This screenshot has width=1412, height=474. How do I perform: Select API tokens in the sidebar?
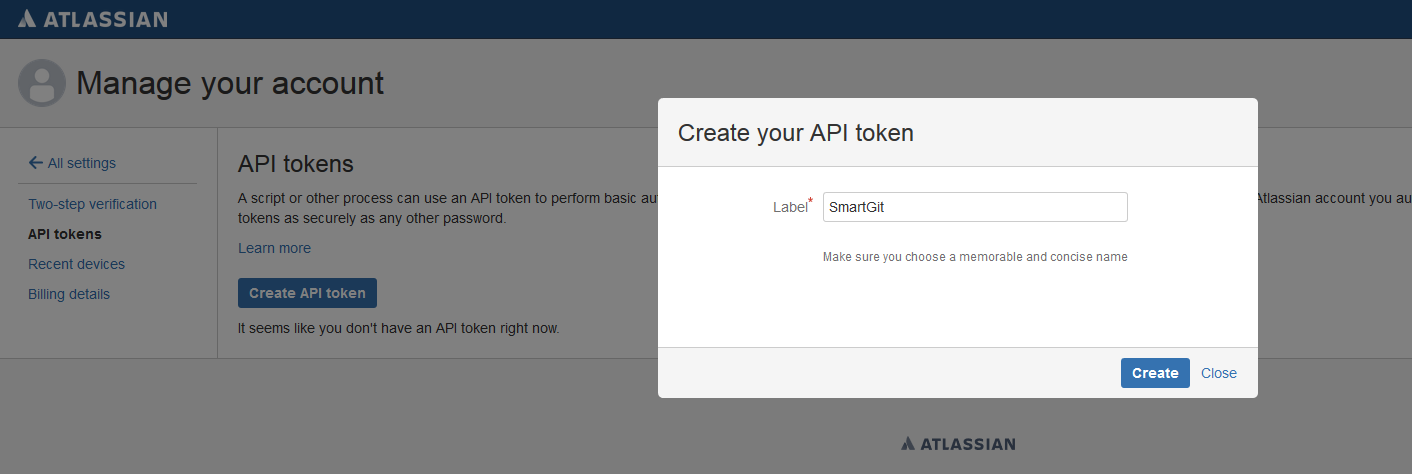pos(65,234)
